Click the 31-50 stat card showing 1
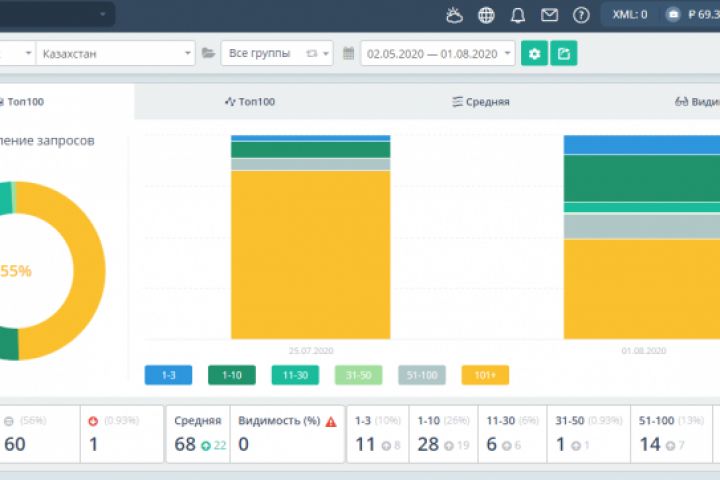720x480 pixels. pyautogui.click(x=589, y=434)
